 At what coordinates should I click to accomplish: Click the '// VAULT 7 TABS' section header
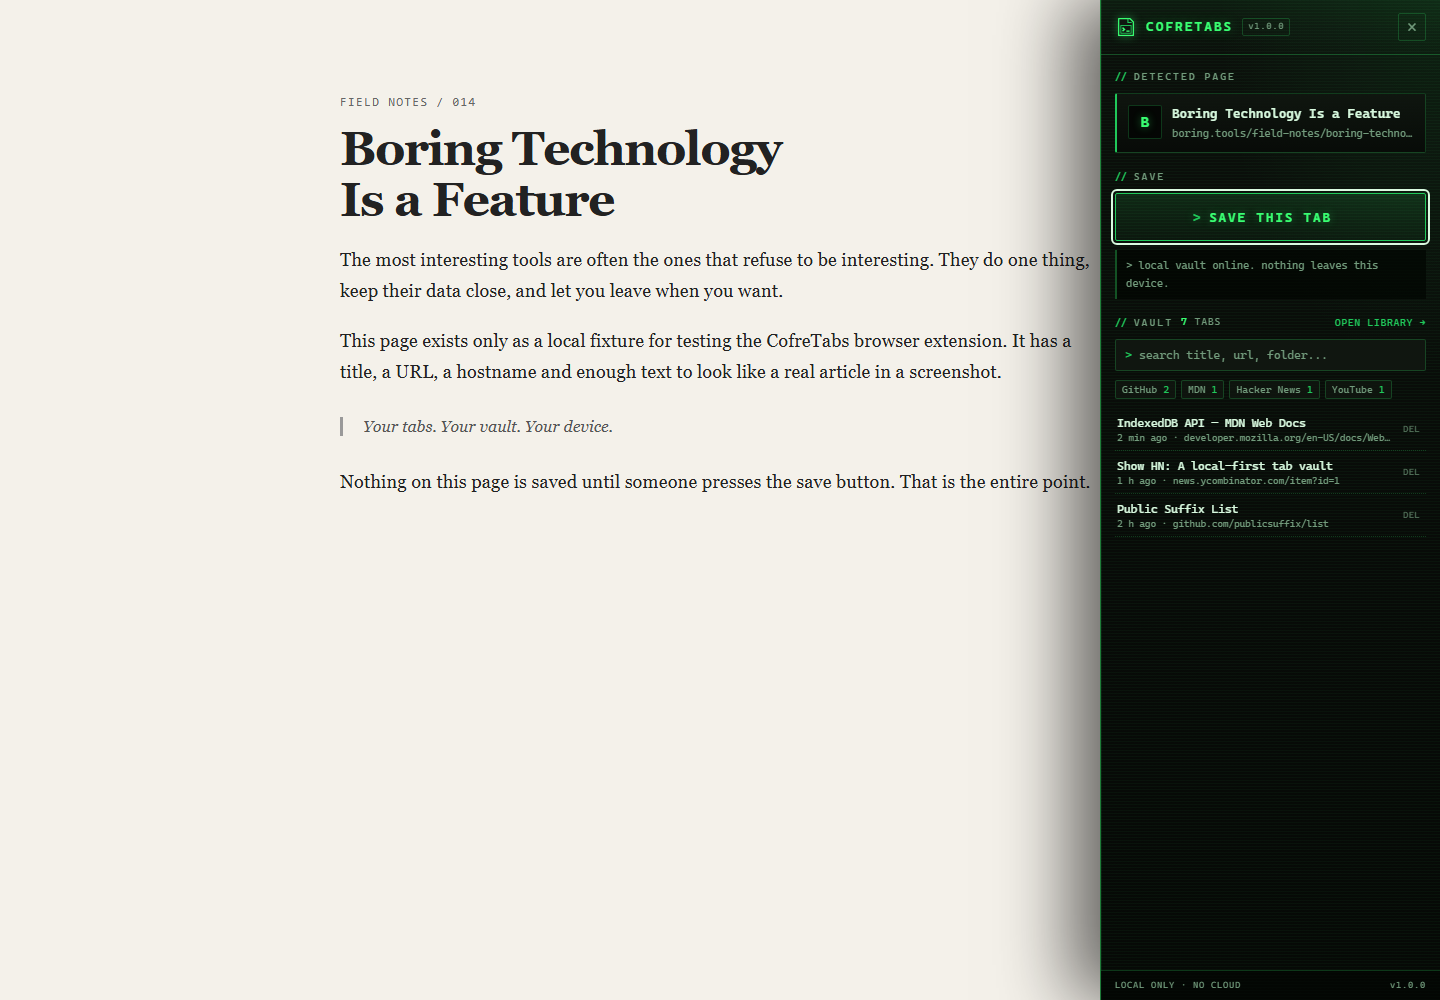[1168, 322]
